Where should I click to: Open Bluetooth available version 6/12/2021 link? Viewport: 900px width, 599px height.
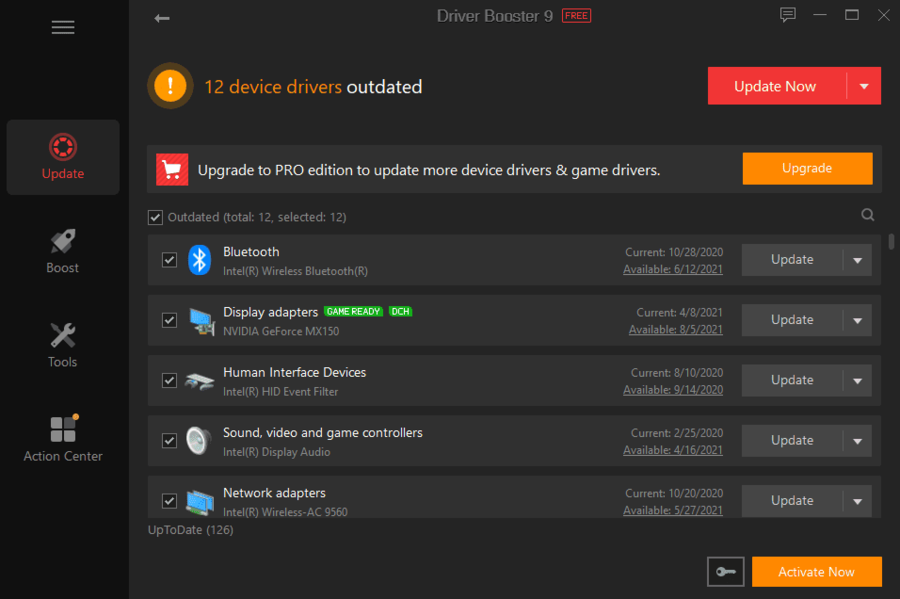tap(673, 269)
